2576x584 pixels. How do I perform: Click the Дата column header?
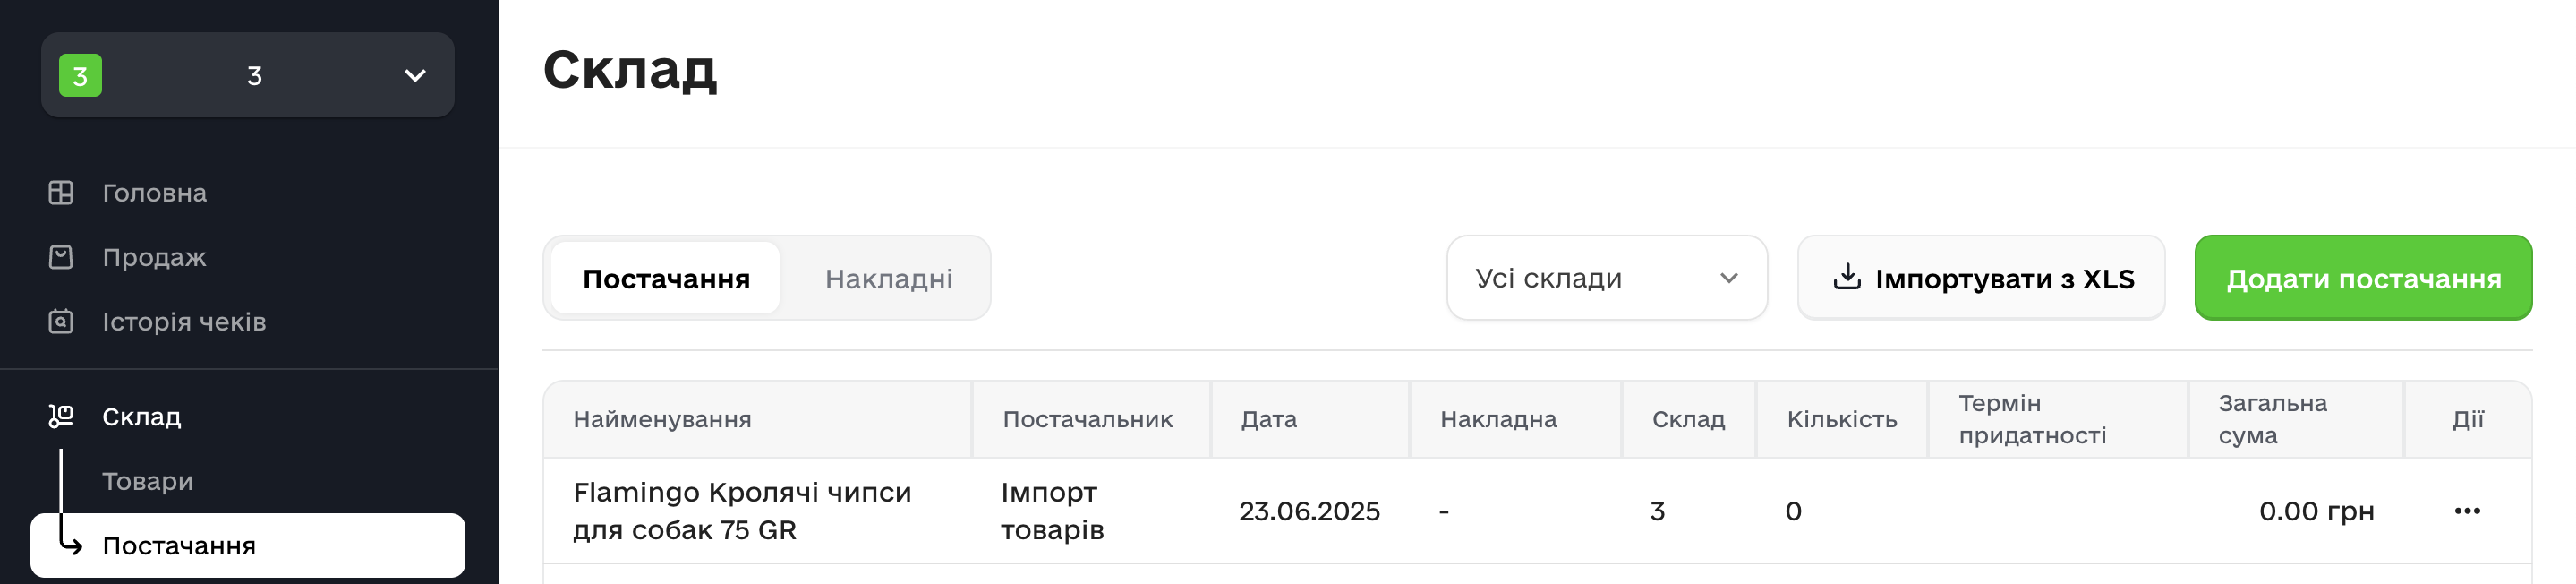[x=1268, y=419]
